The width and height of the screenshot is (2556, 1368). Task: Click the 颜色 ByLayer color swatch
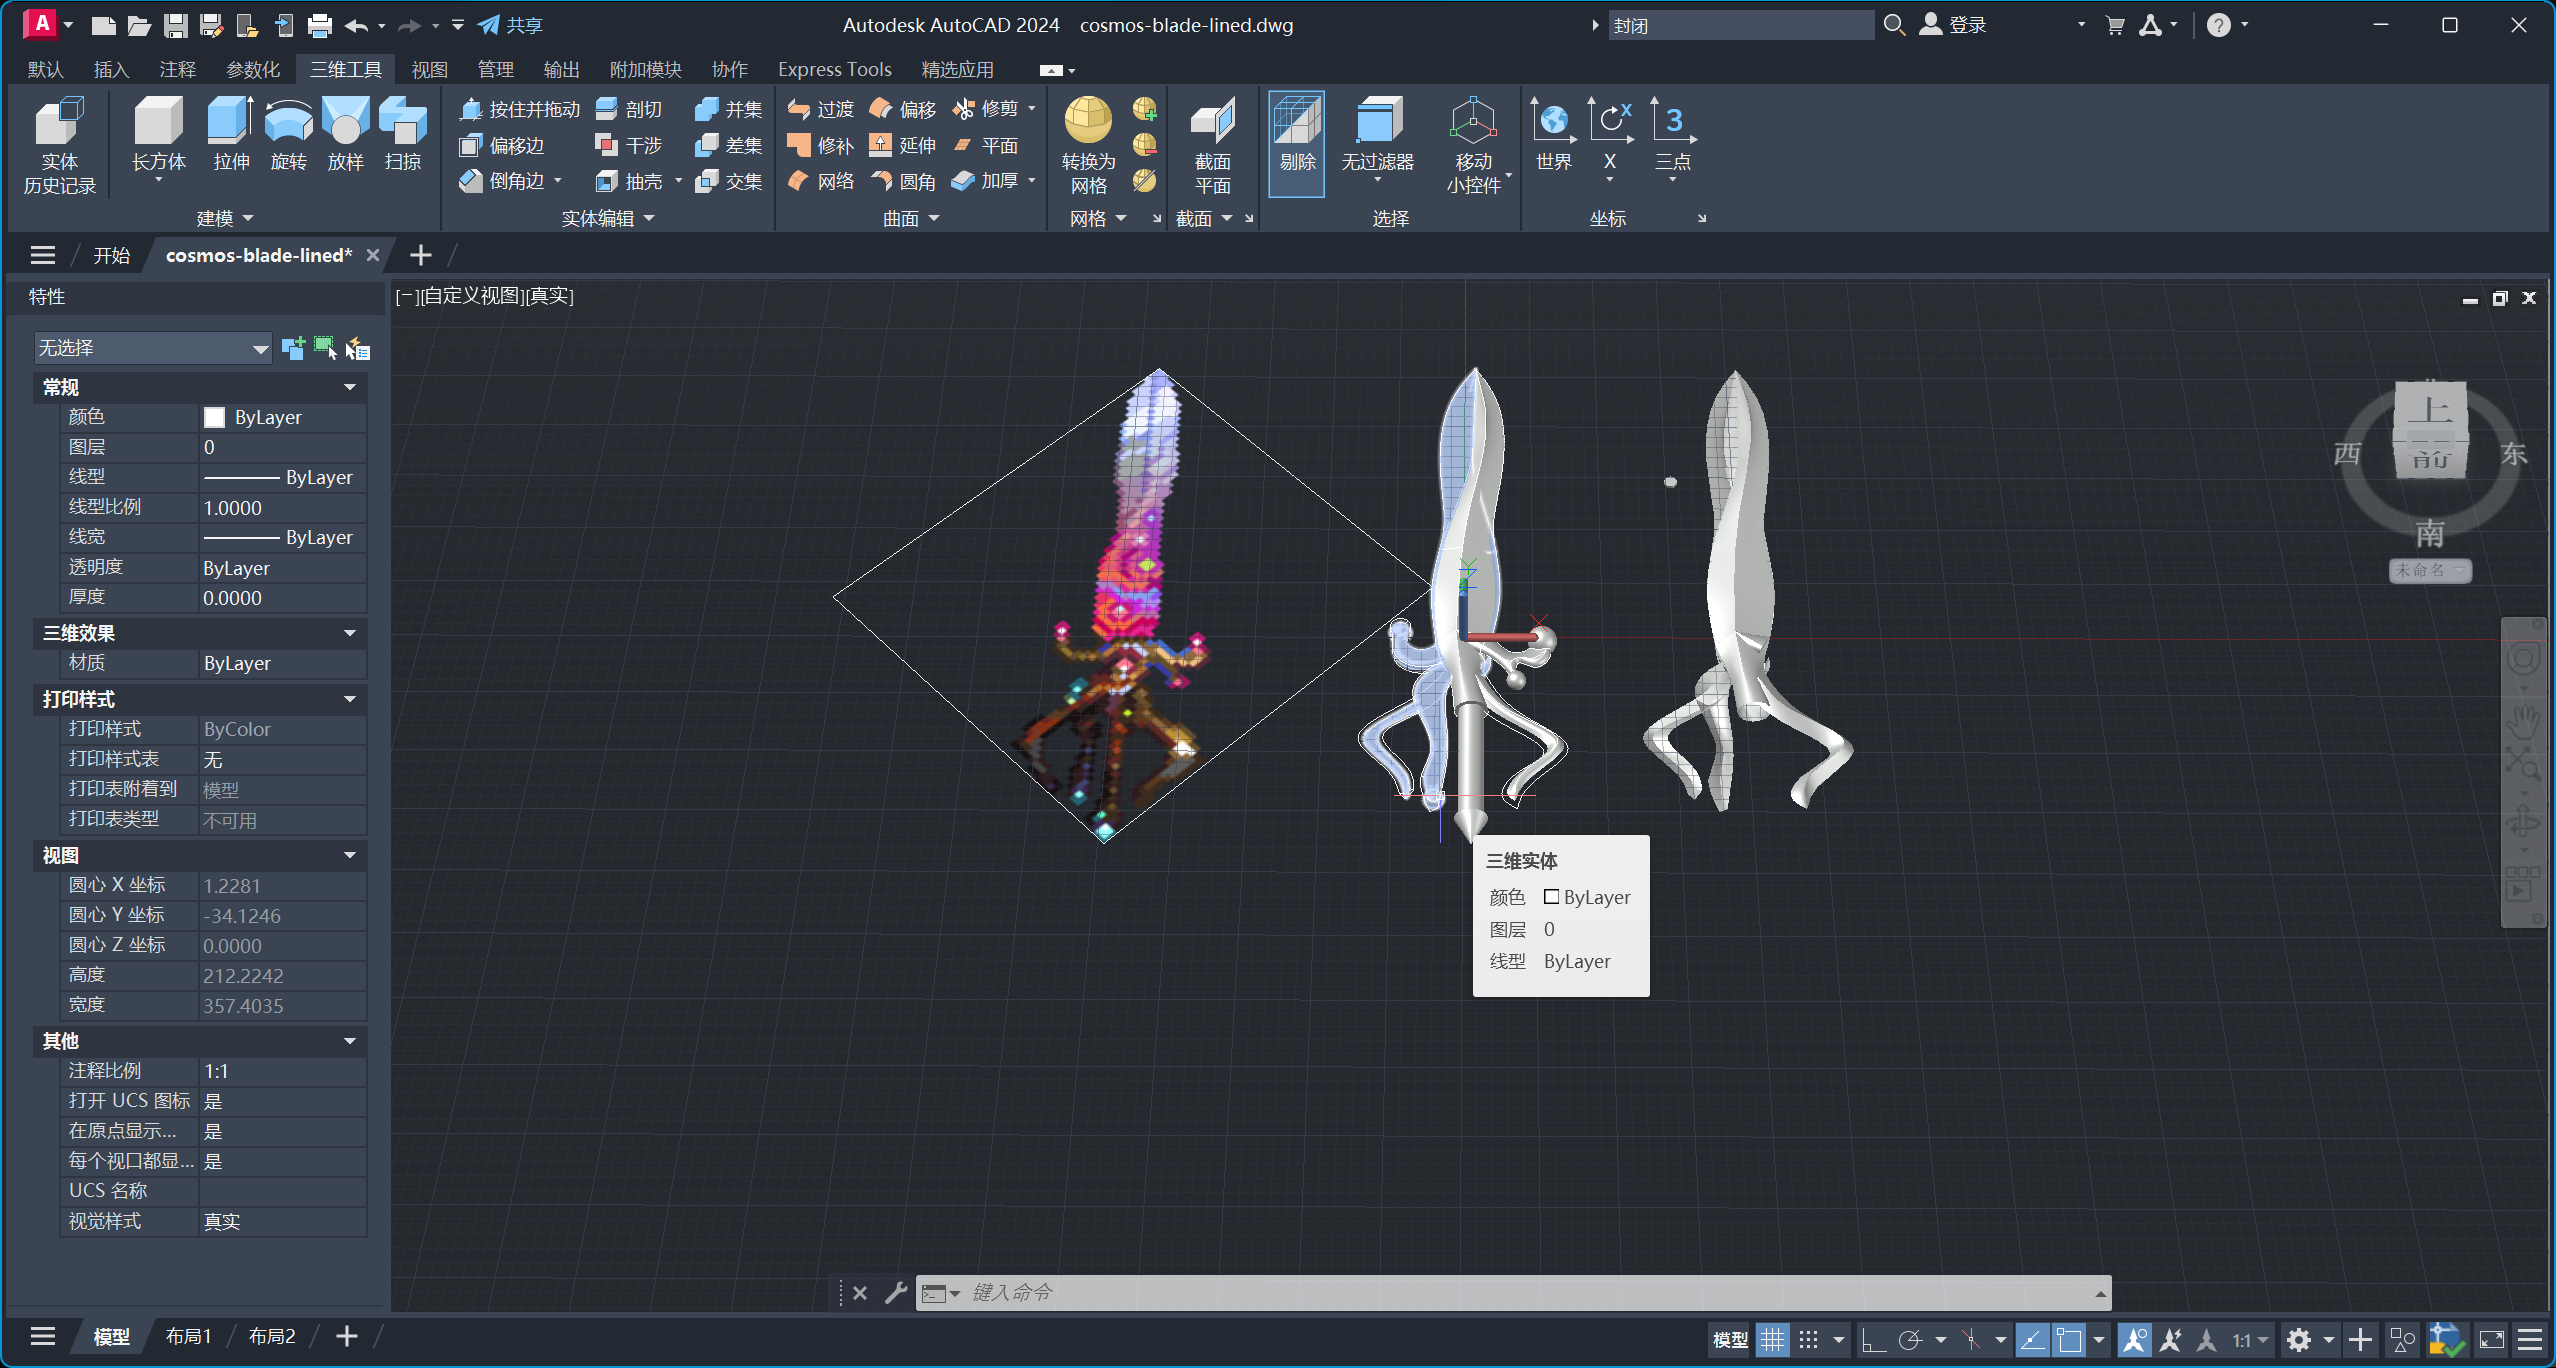214,417
